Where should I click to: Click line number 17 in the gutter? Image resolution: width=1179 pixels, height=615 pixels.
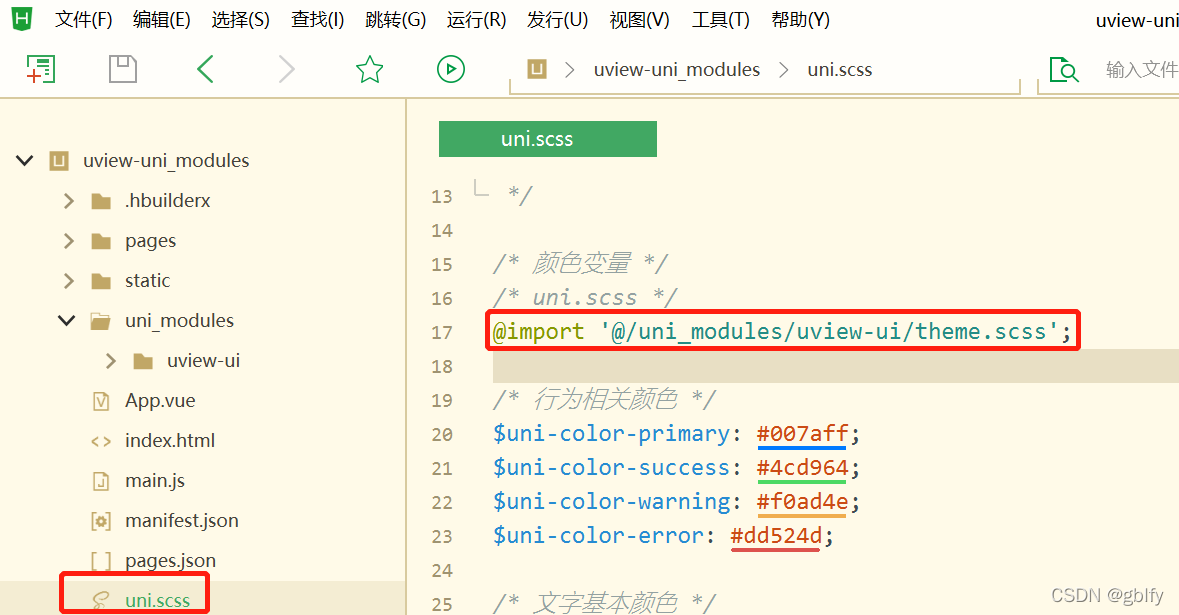[x=442, y=332]
